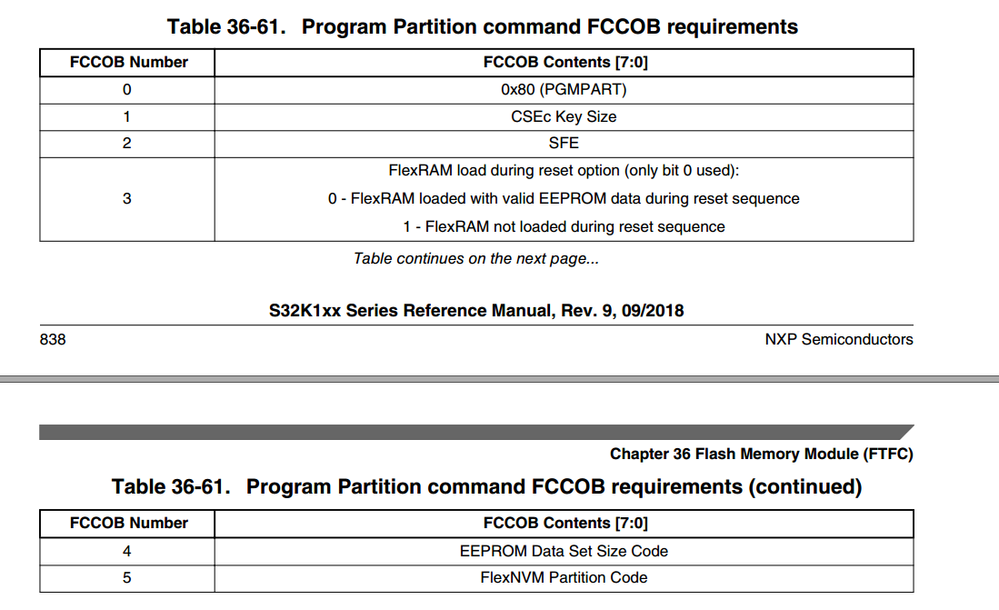
Task: Click the '1 - FlexRAM not loaded' line
Action: tap(563, 226)
